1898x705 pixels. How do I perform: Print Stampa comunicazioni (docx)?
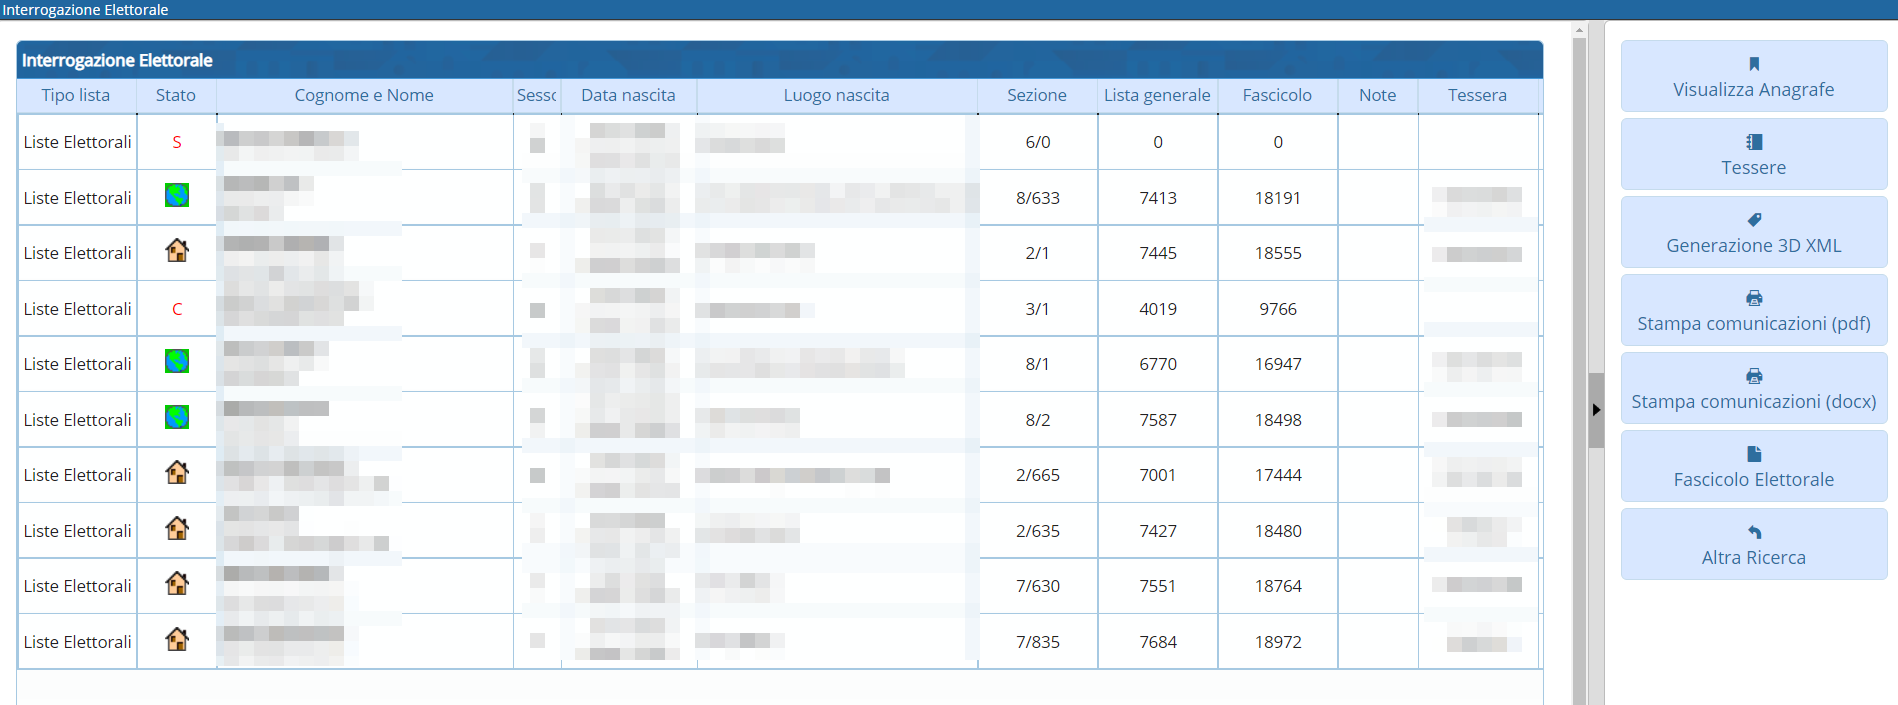[1753, 388]
